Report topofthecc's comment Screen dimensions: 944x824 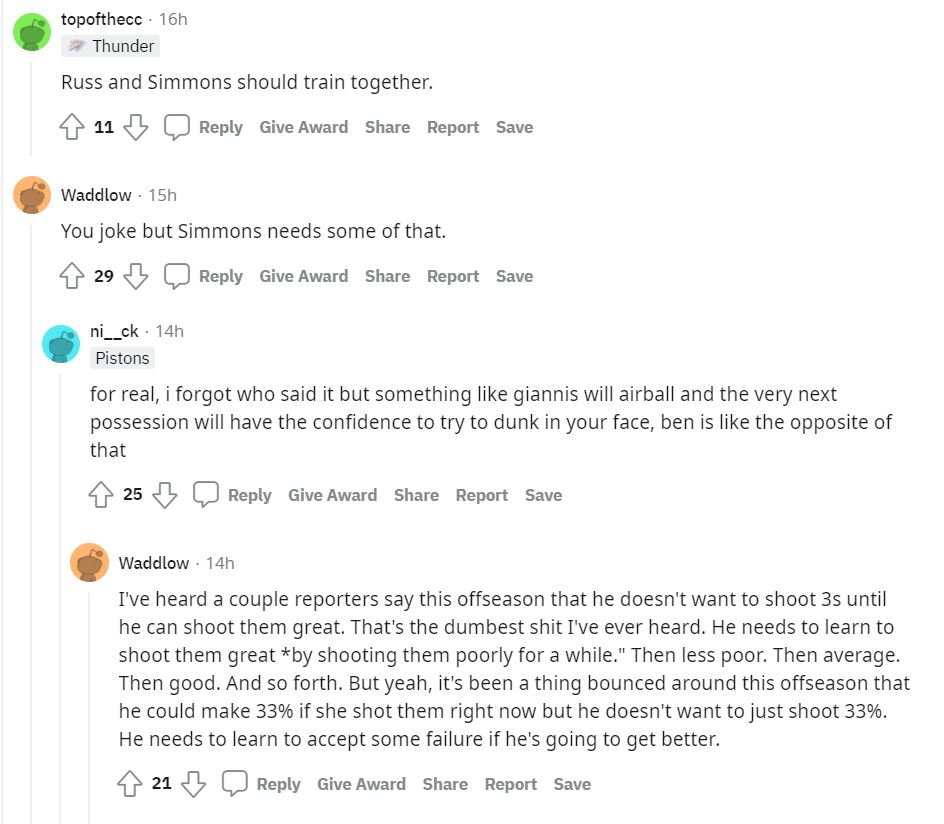coord(453,127)
